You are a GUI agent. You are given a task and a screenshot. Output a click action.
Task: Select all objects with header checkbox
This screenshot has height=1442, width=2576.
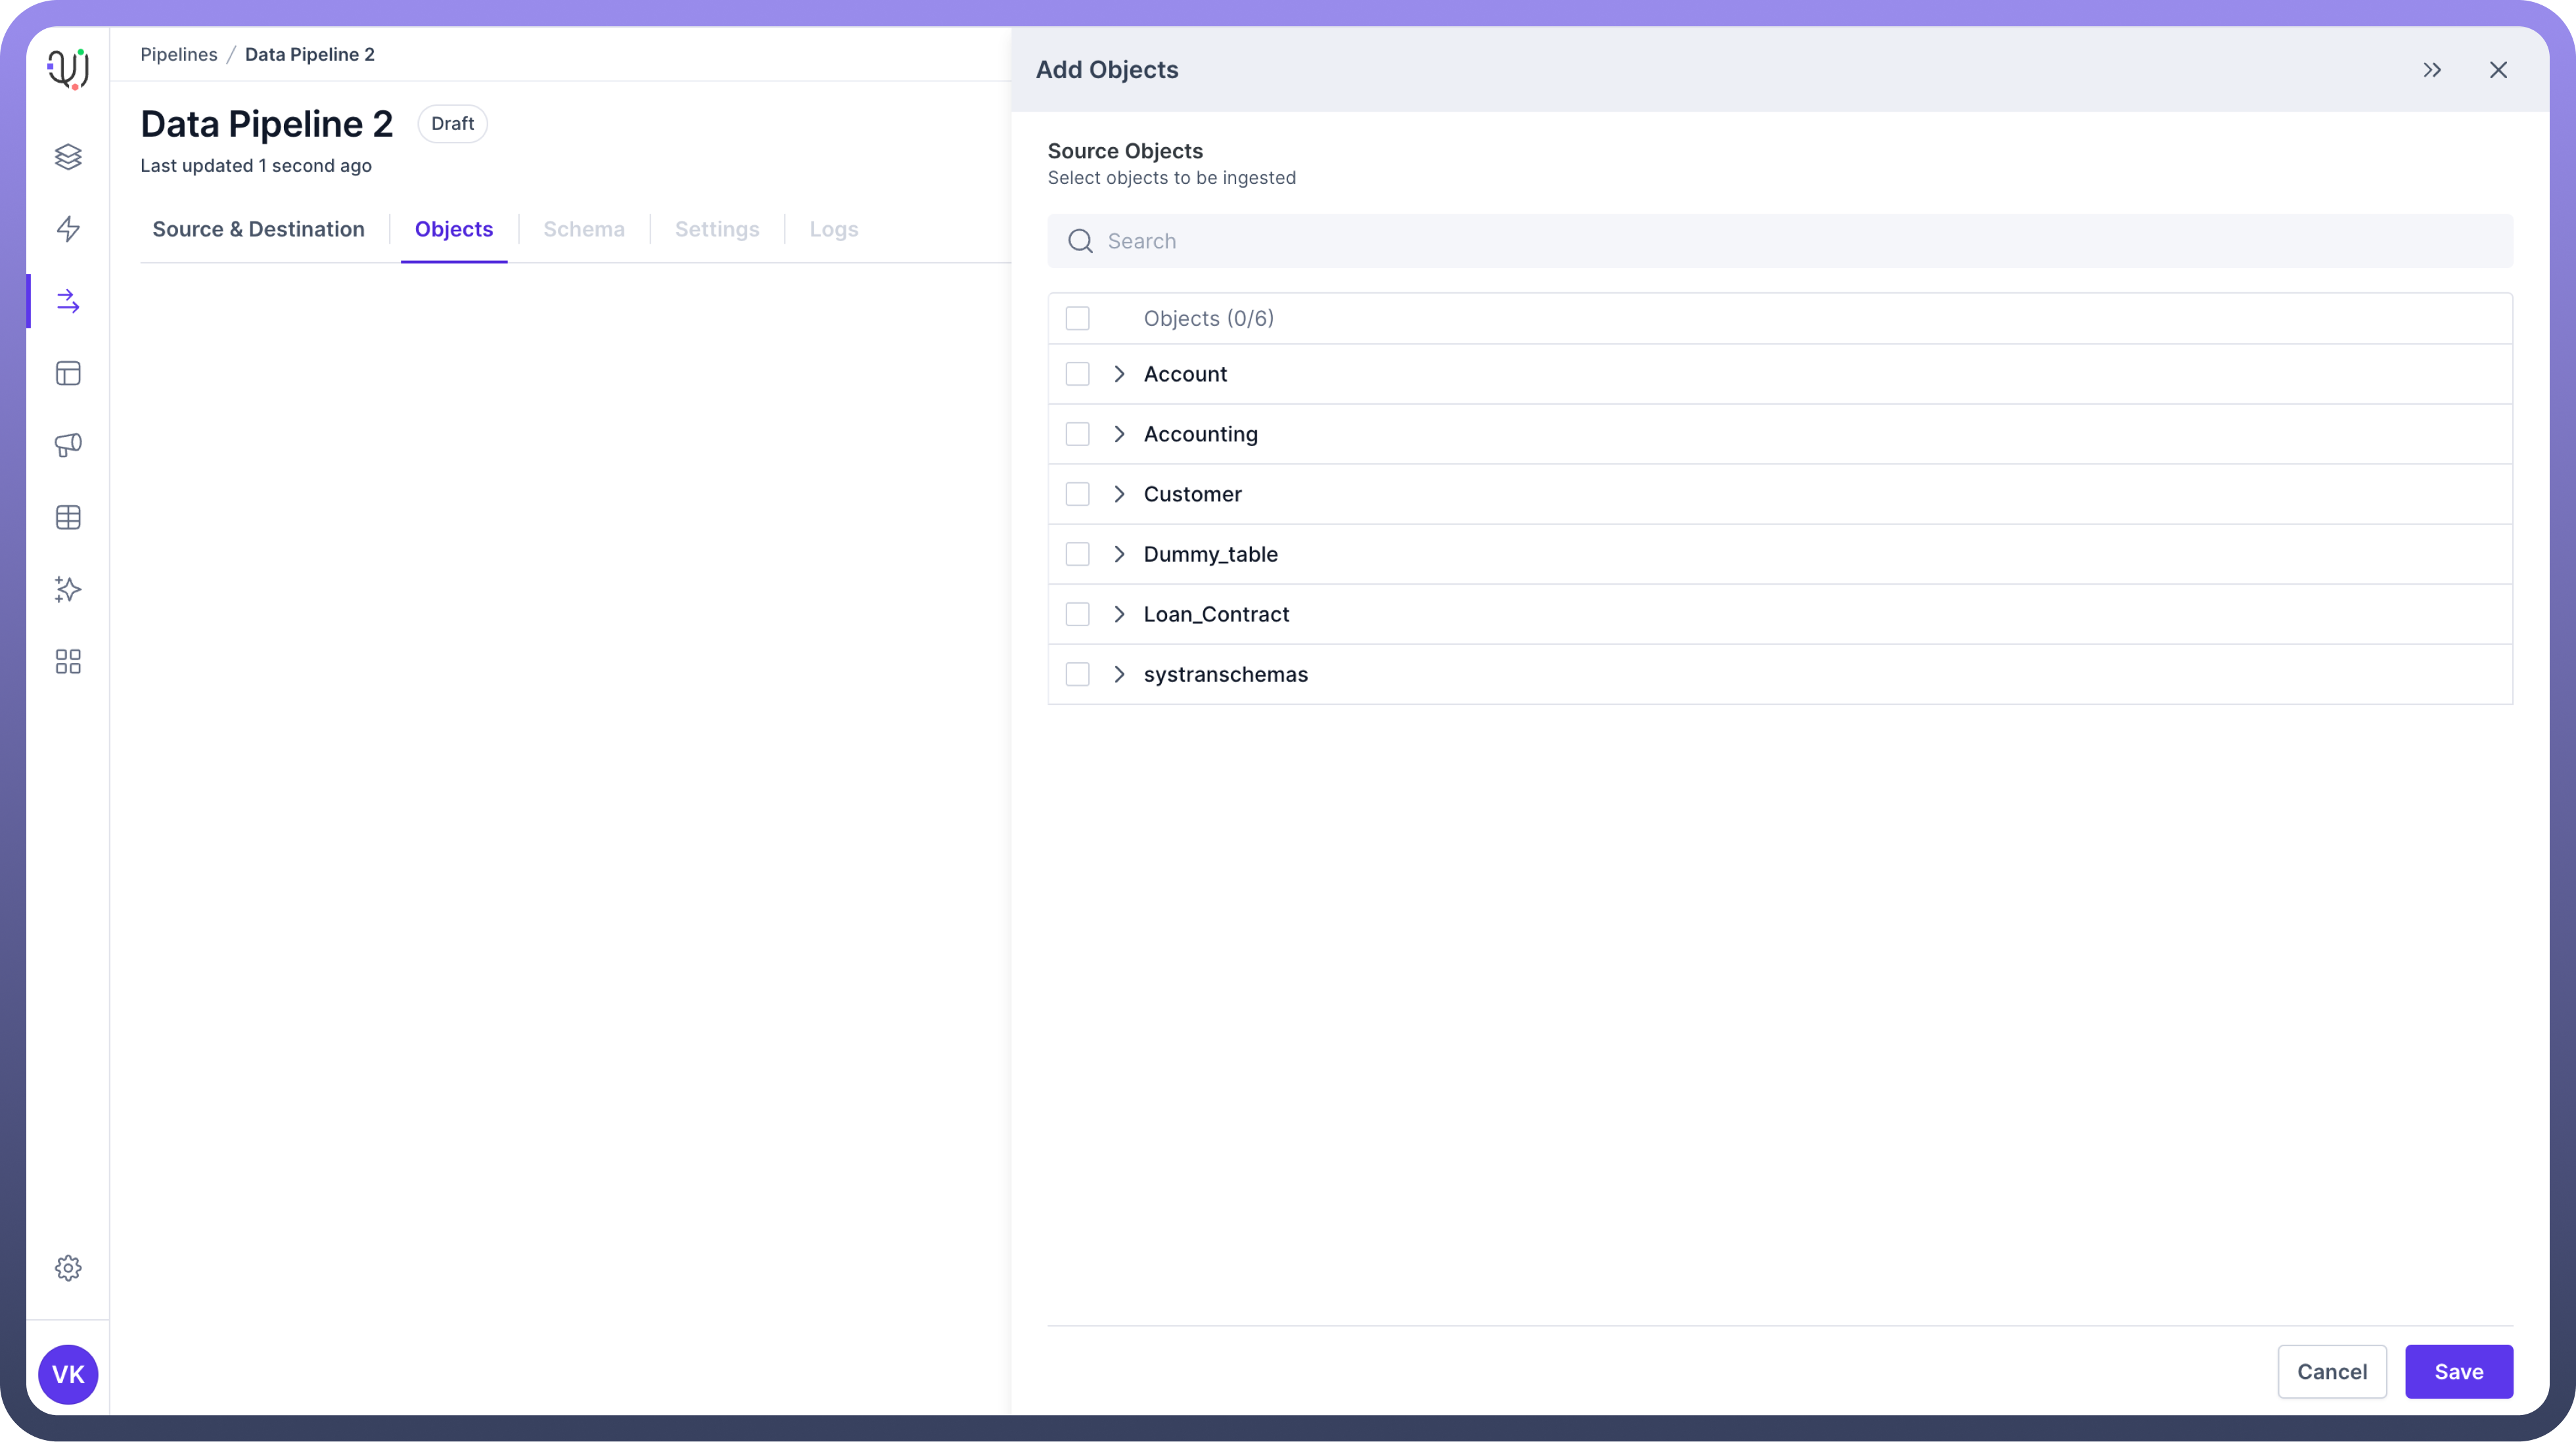click(x=1077, y=318)
